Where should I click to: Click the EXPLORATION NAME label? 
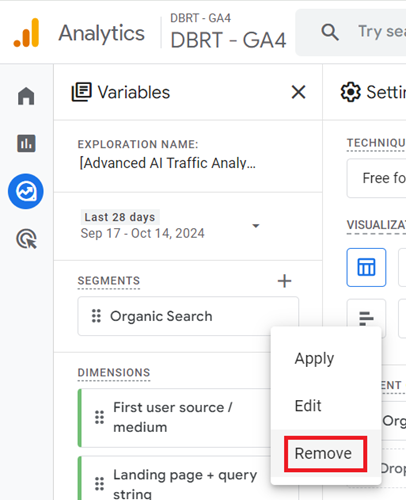(x=138, y=144)
